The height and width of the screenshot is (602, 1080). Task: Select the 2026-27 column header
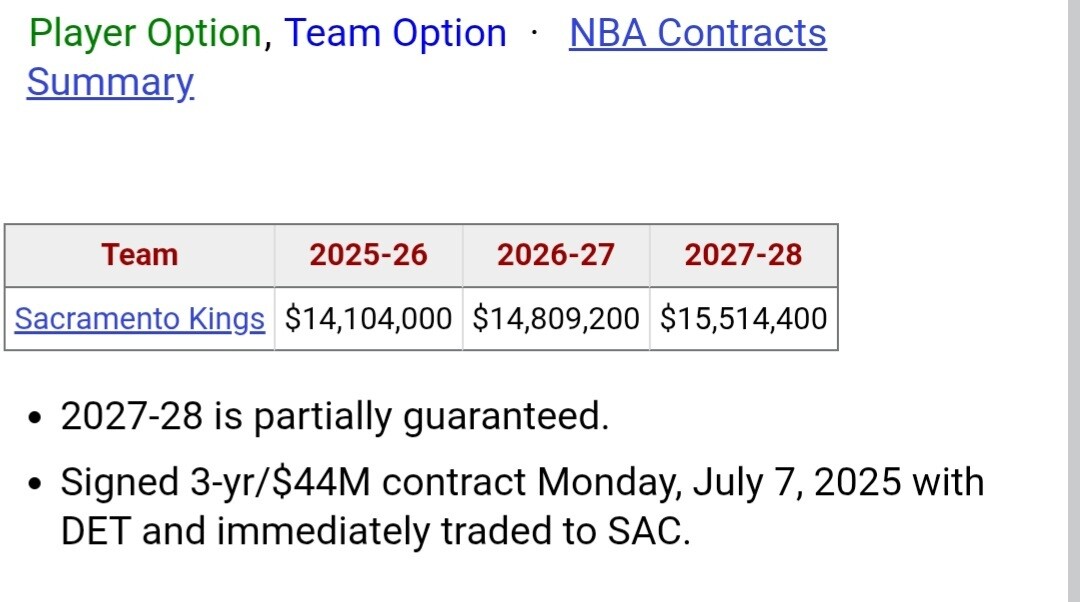coord(556,255)
